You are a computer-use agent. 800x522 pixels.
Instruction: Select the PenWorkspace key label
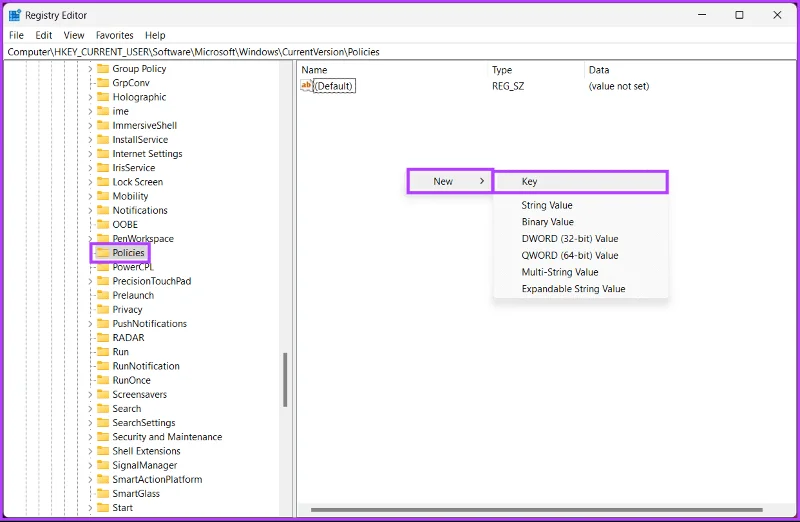pos(143,238)
